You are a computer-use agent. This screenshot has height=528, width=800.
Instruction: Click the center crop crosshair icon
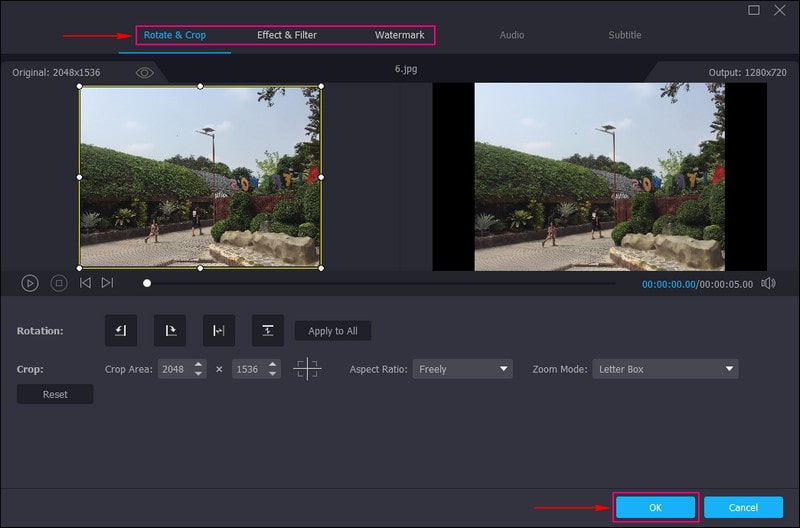click(307, 369)
